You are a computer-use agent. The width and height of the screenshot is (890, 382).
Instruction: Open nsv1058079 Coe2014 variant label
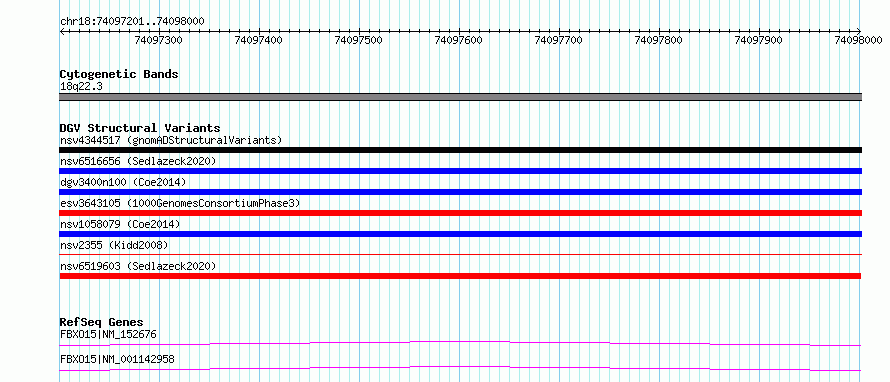(120, 224)
